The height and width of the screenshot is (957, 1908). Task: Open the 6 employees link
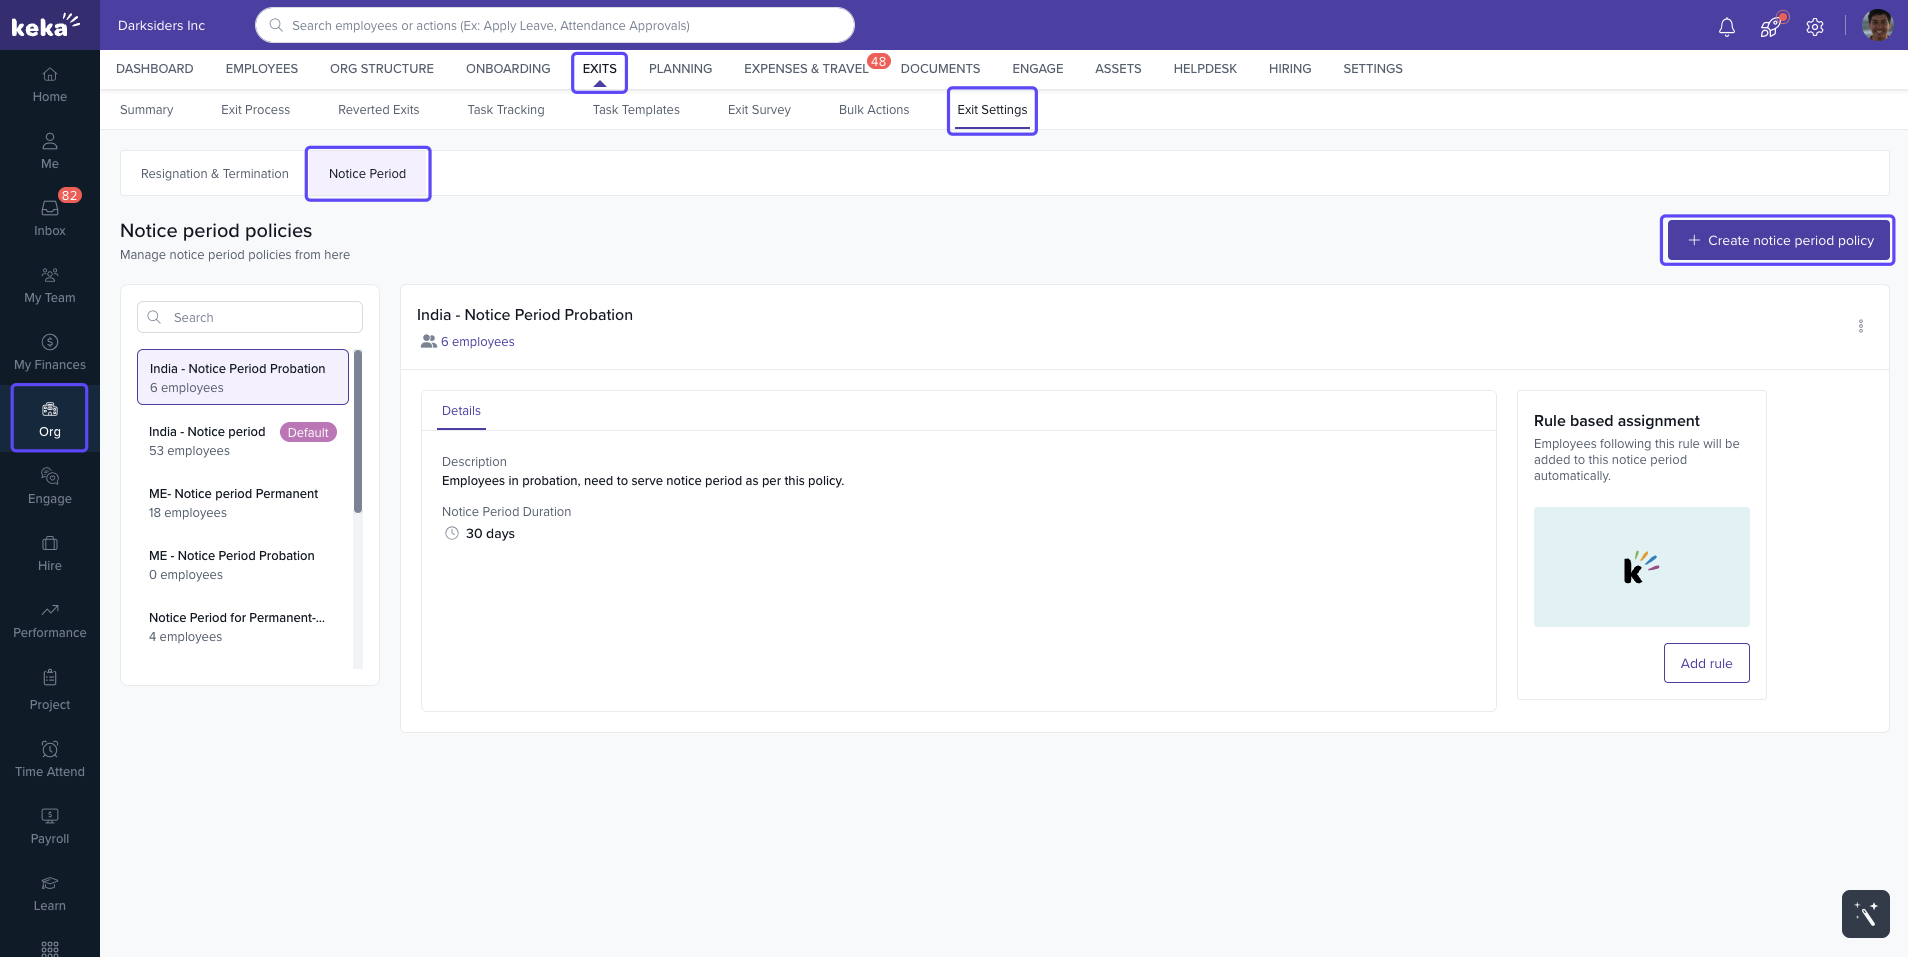[477, 342]
